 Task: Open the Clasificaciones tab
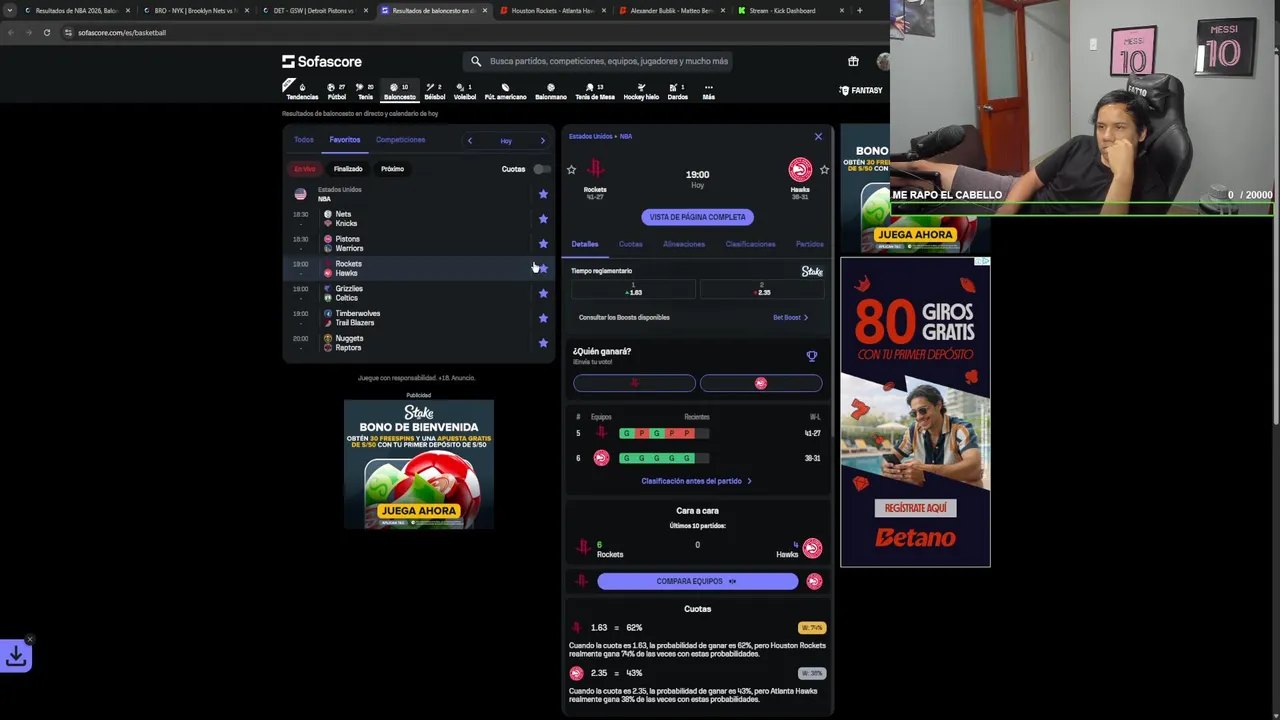(x=750, y=244)
